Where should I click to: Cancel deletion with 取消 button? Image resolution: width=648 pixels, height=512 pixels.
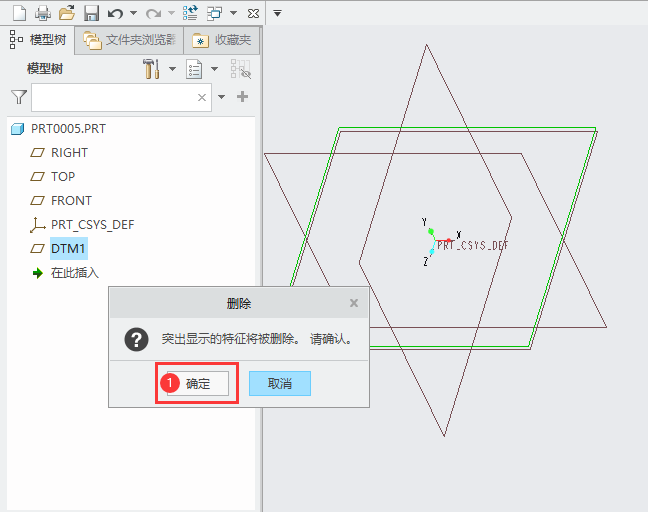tap(280, 383)
